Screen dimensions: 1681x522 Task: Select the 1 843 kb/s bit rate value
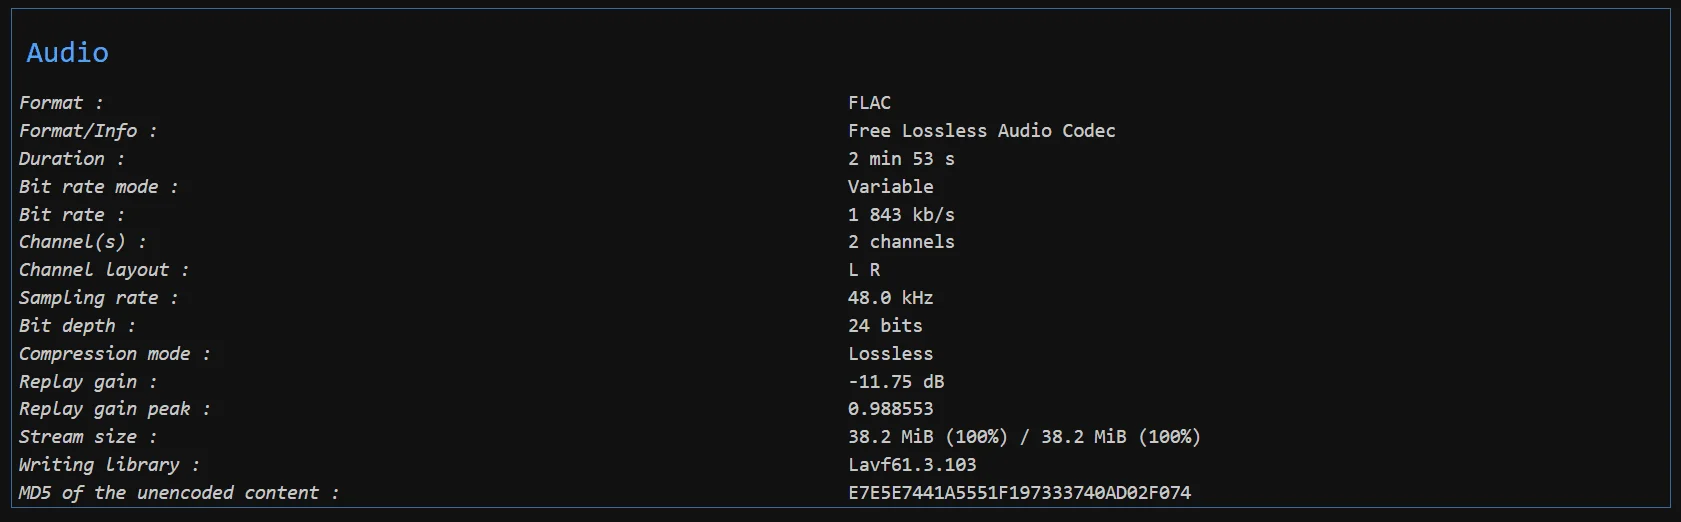click(x=901, y=215)
